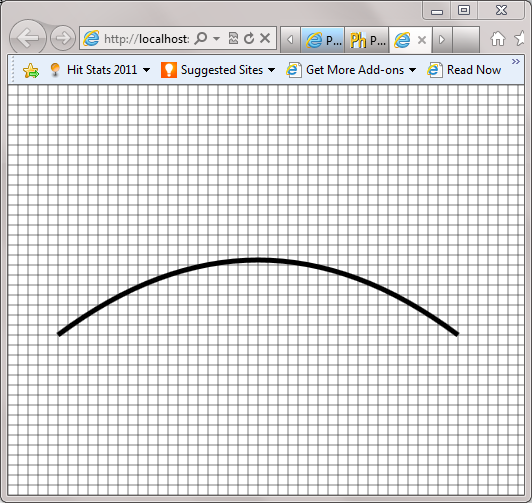Open the Read Now favorites link
Viewport: 532px width, 503px height.
[464, 70]
